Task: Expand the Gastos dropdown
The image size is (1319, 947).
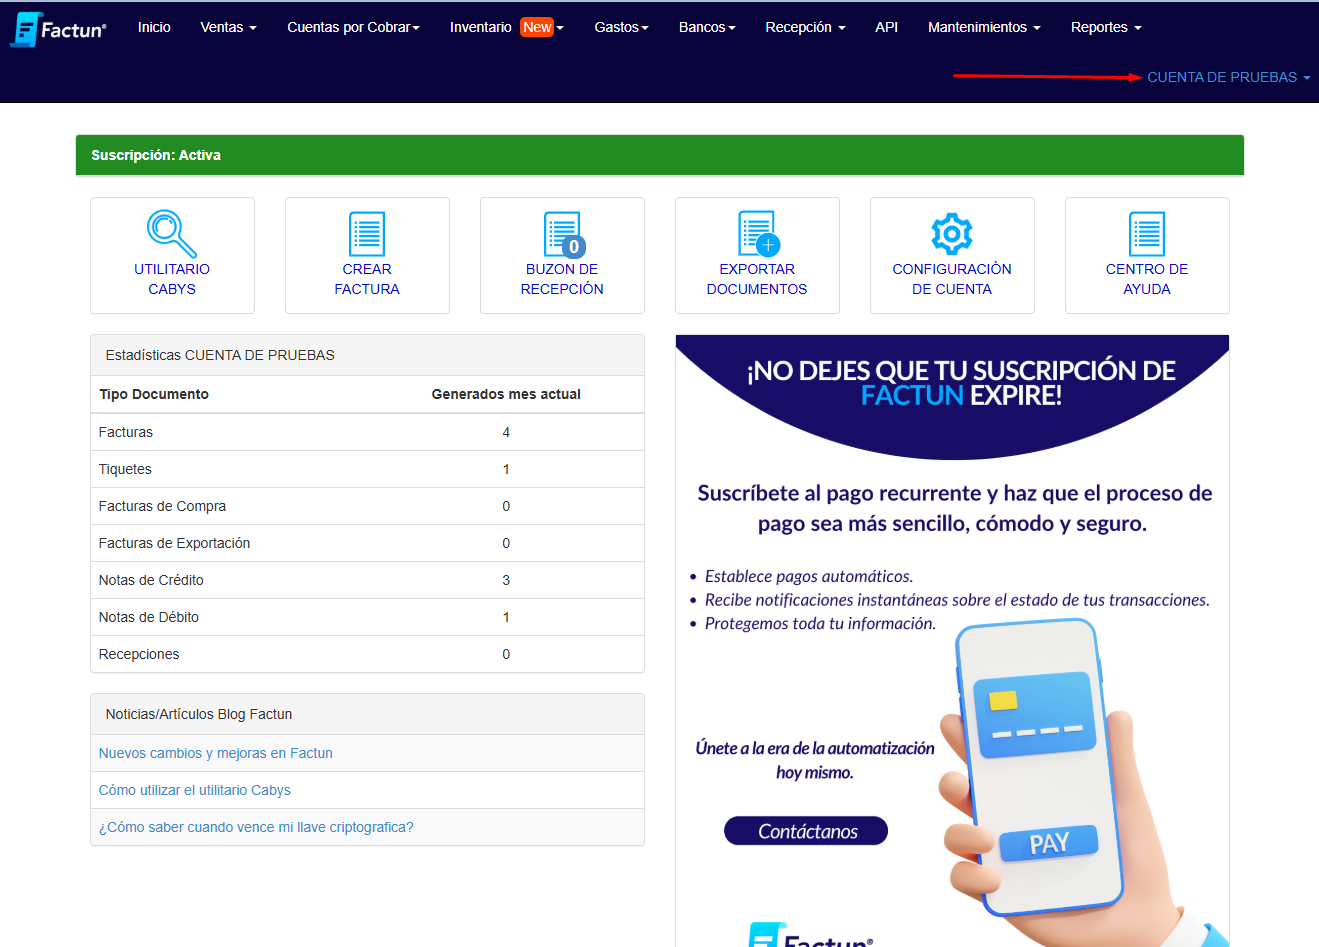Action: point(621,27)
